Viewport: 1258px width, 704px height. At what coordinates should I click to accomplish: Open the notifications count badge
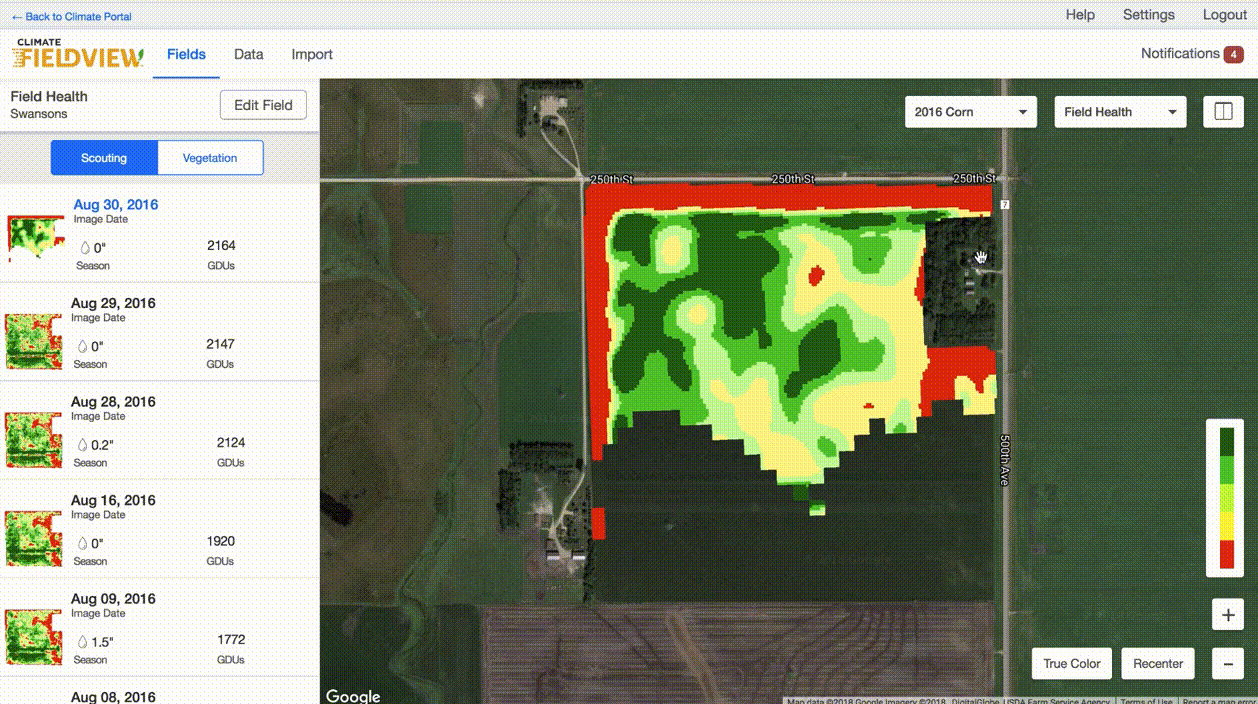coord(1233,54)
